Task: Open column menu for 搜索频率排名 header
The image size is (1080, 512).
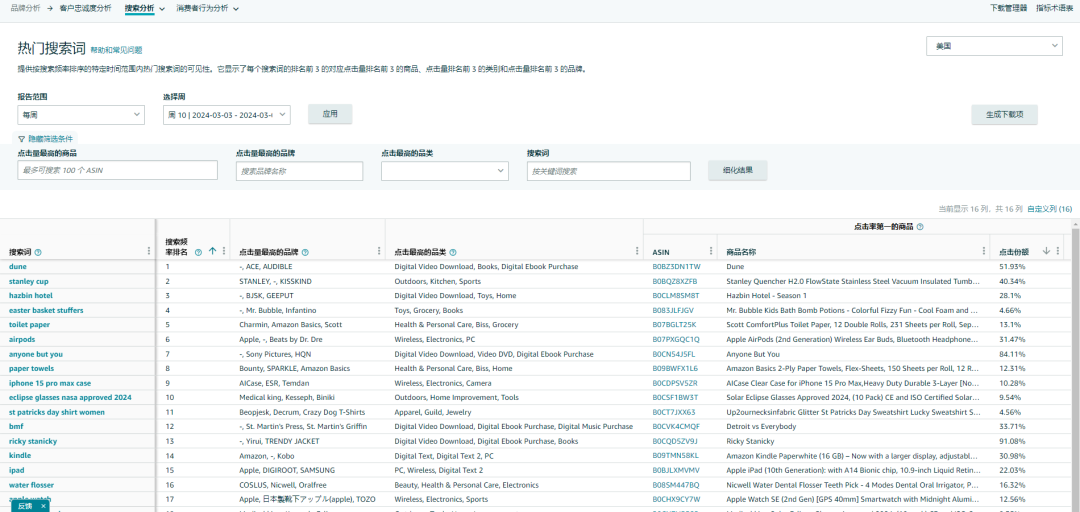Action: pyautogui.click(x=223, y=252)
